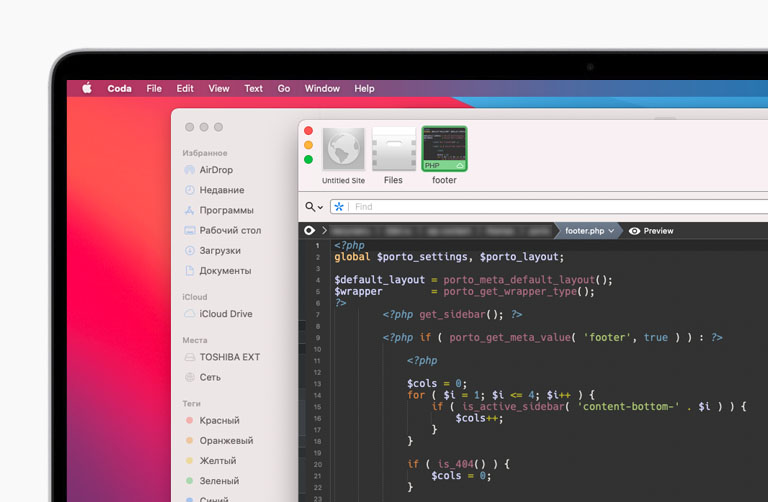Screen dimensions: 768x502
Task: Open the Window menu
Action: click(322, 89)
